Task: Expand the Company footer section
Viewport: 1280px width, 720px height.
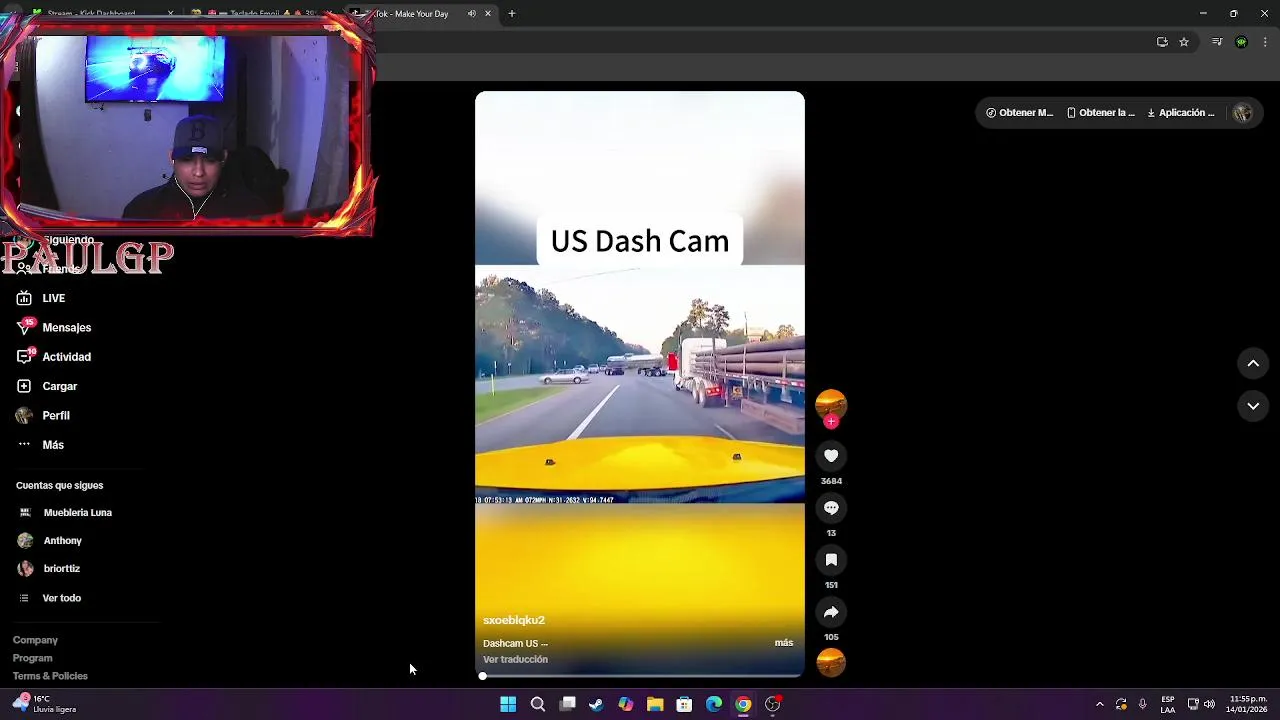Action: point(35,640)
